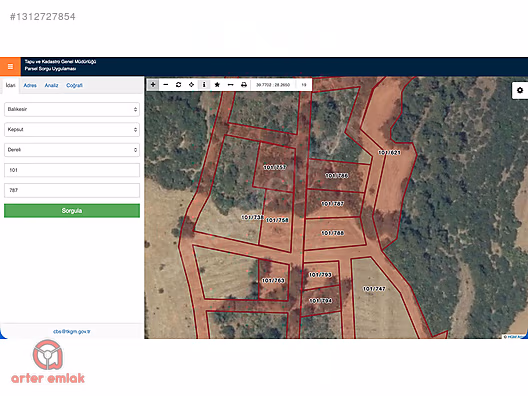
Task: Select parcel 101/738 on the map
Action: (x=252, y=218)
